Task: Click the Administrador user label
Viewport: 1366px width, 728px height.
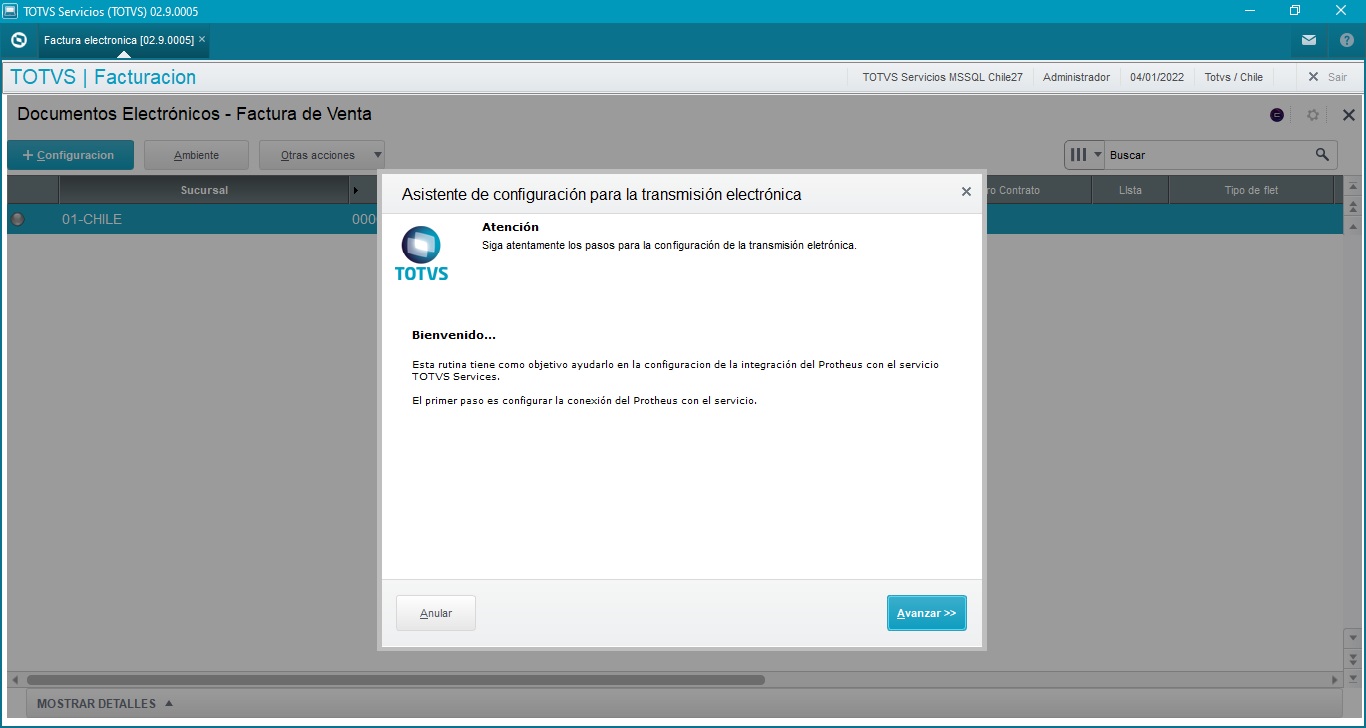Action: (x=1076, y=77)
